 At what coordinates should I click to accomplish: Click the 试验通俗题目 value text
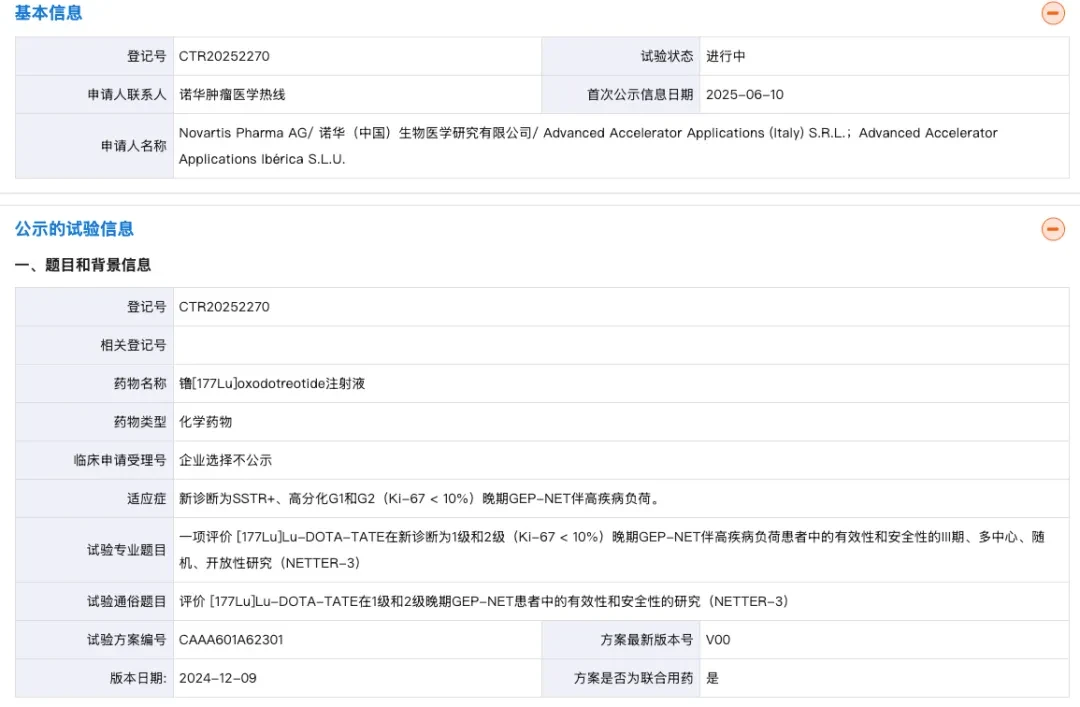point(484,602)
